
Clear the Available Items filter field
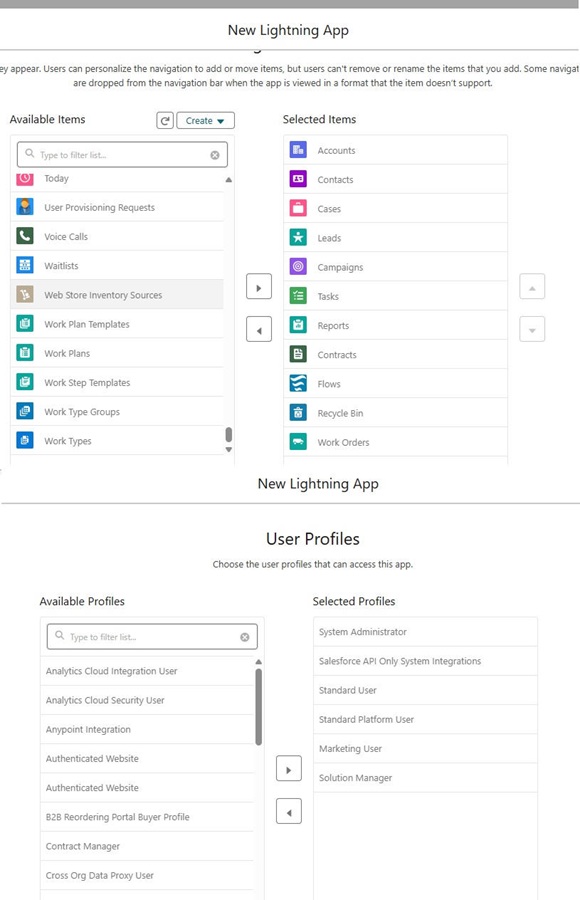pos(215,155)
